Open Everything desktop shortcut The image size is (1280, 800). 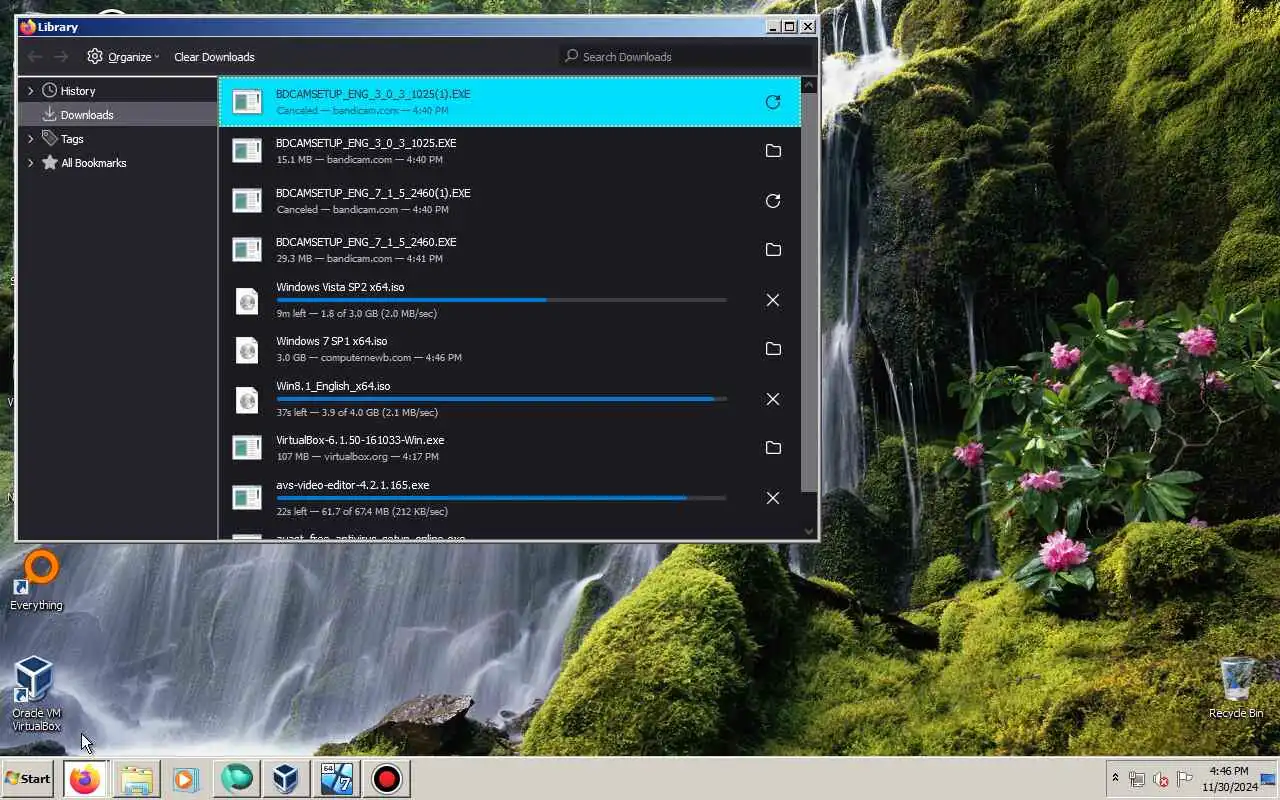point(36,581)
